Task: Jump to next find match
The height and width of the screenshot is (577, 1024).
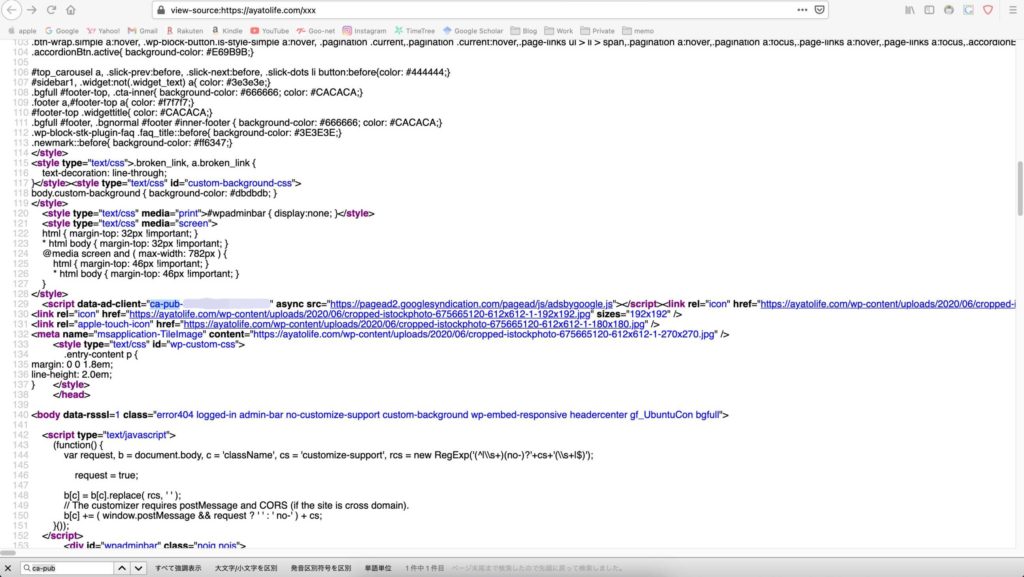Action: click(138, 569)
